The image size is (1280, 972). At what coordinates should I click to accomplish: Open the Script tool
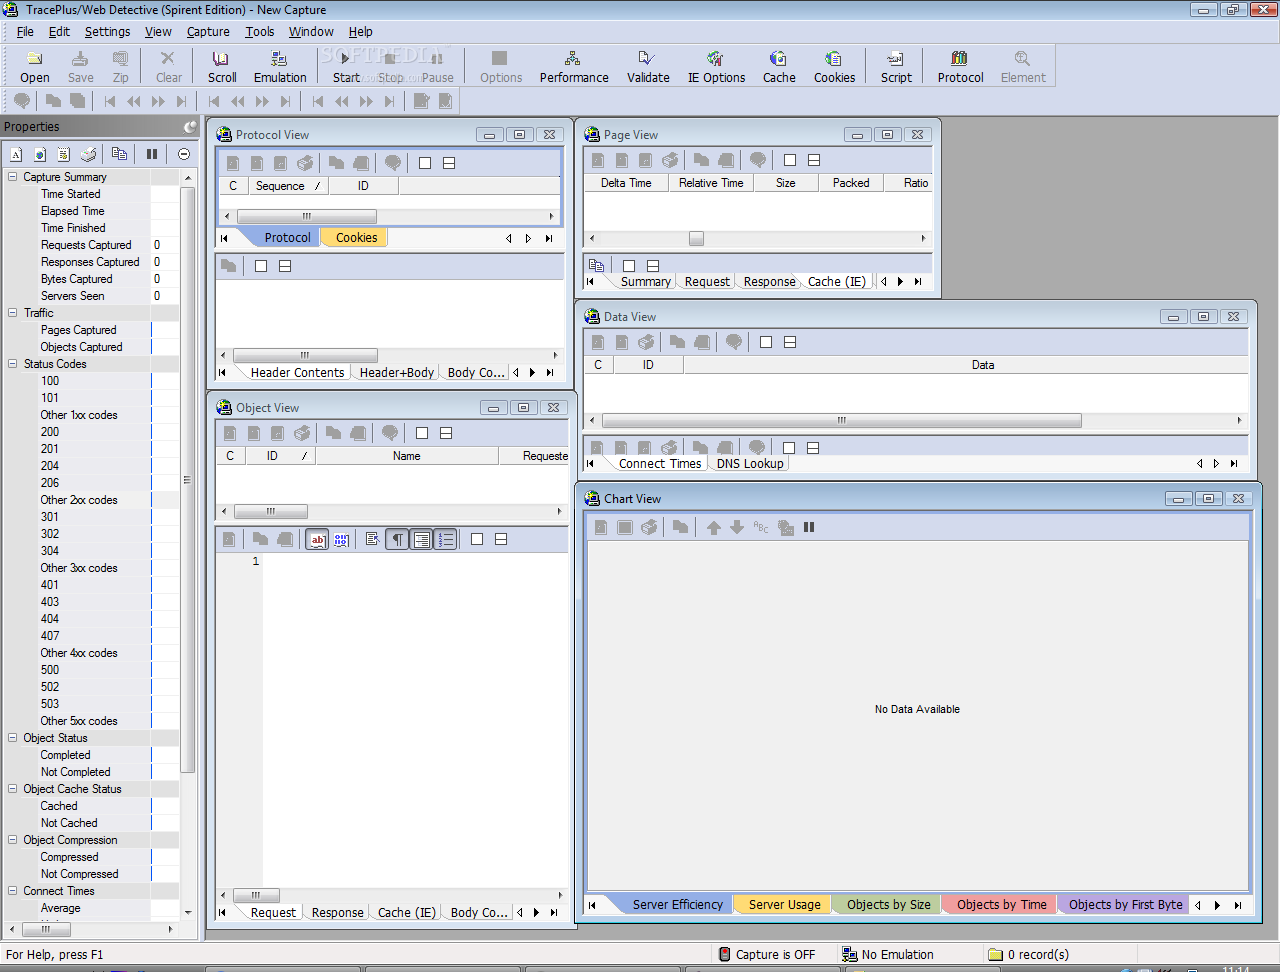pyautogui.click(x=896, y=67)
